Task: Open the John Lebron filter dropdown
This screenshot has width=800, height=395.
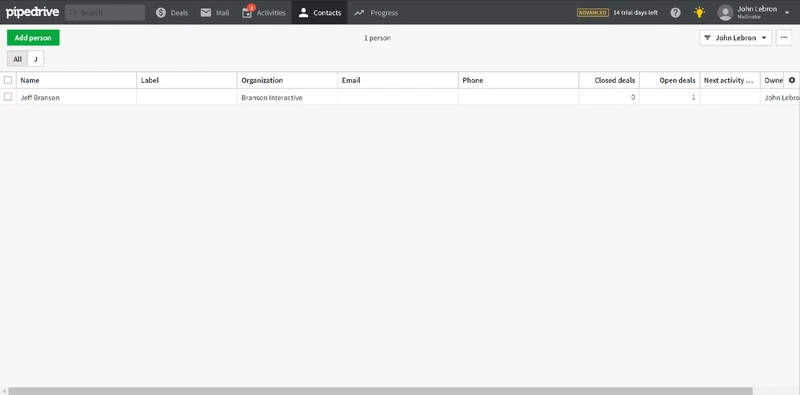Action: (x=735, y=38)
